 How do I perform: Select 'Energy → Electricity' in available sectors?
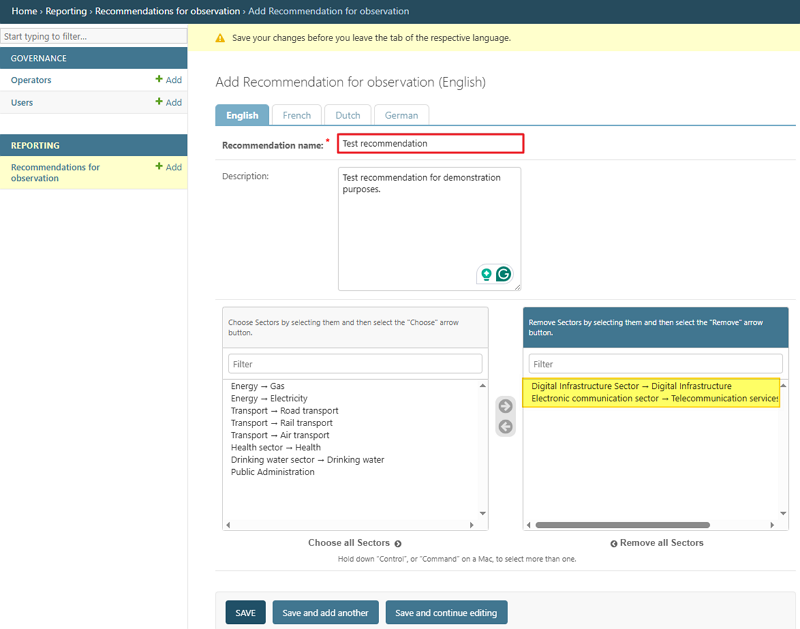pyautogui.click(x=269, y=398)
